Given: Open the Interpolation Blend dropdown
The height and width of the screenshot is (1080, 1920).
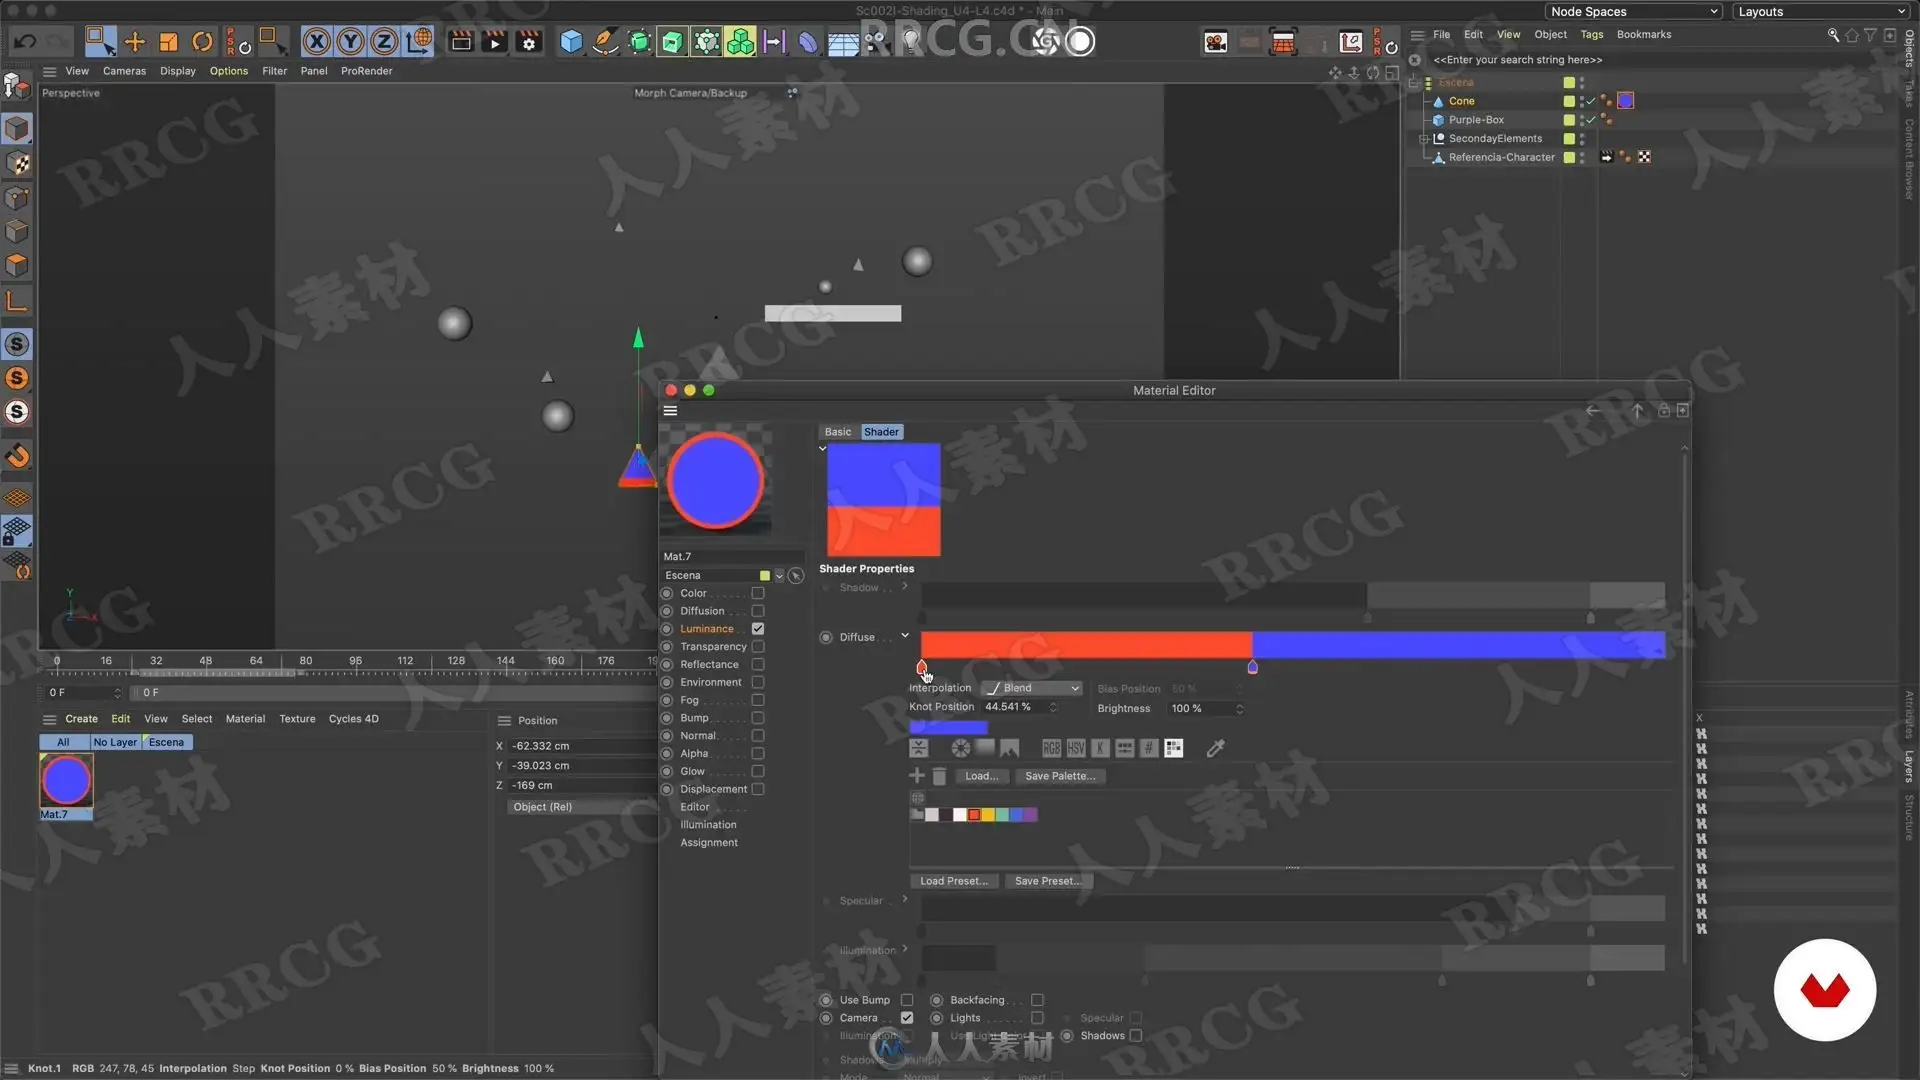Looking at the screenshot, I should pyautogui.click(x=1032, y=688).
